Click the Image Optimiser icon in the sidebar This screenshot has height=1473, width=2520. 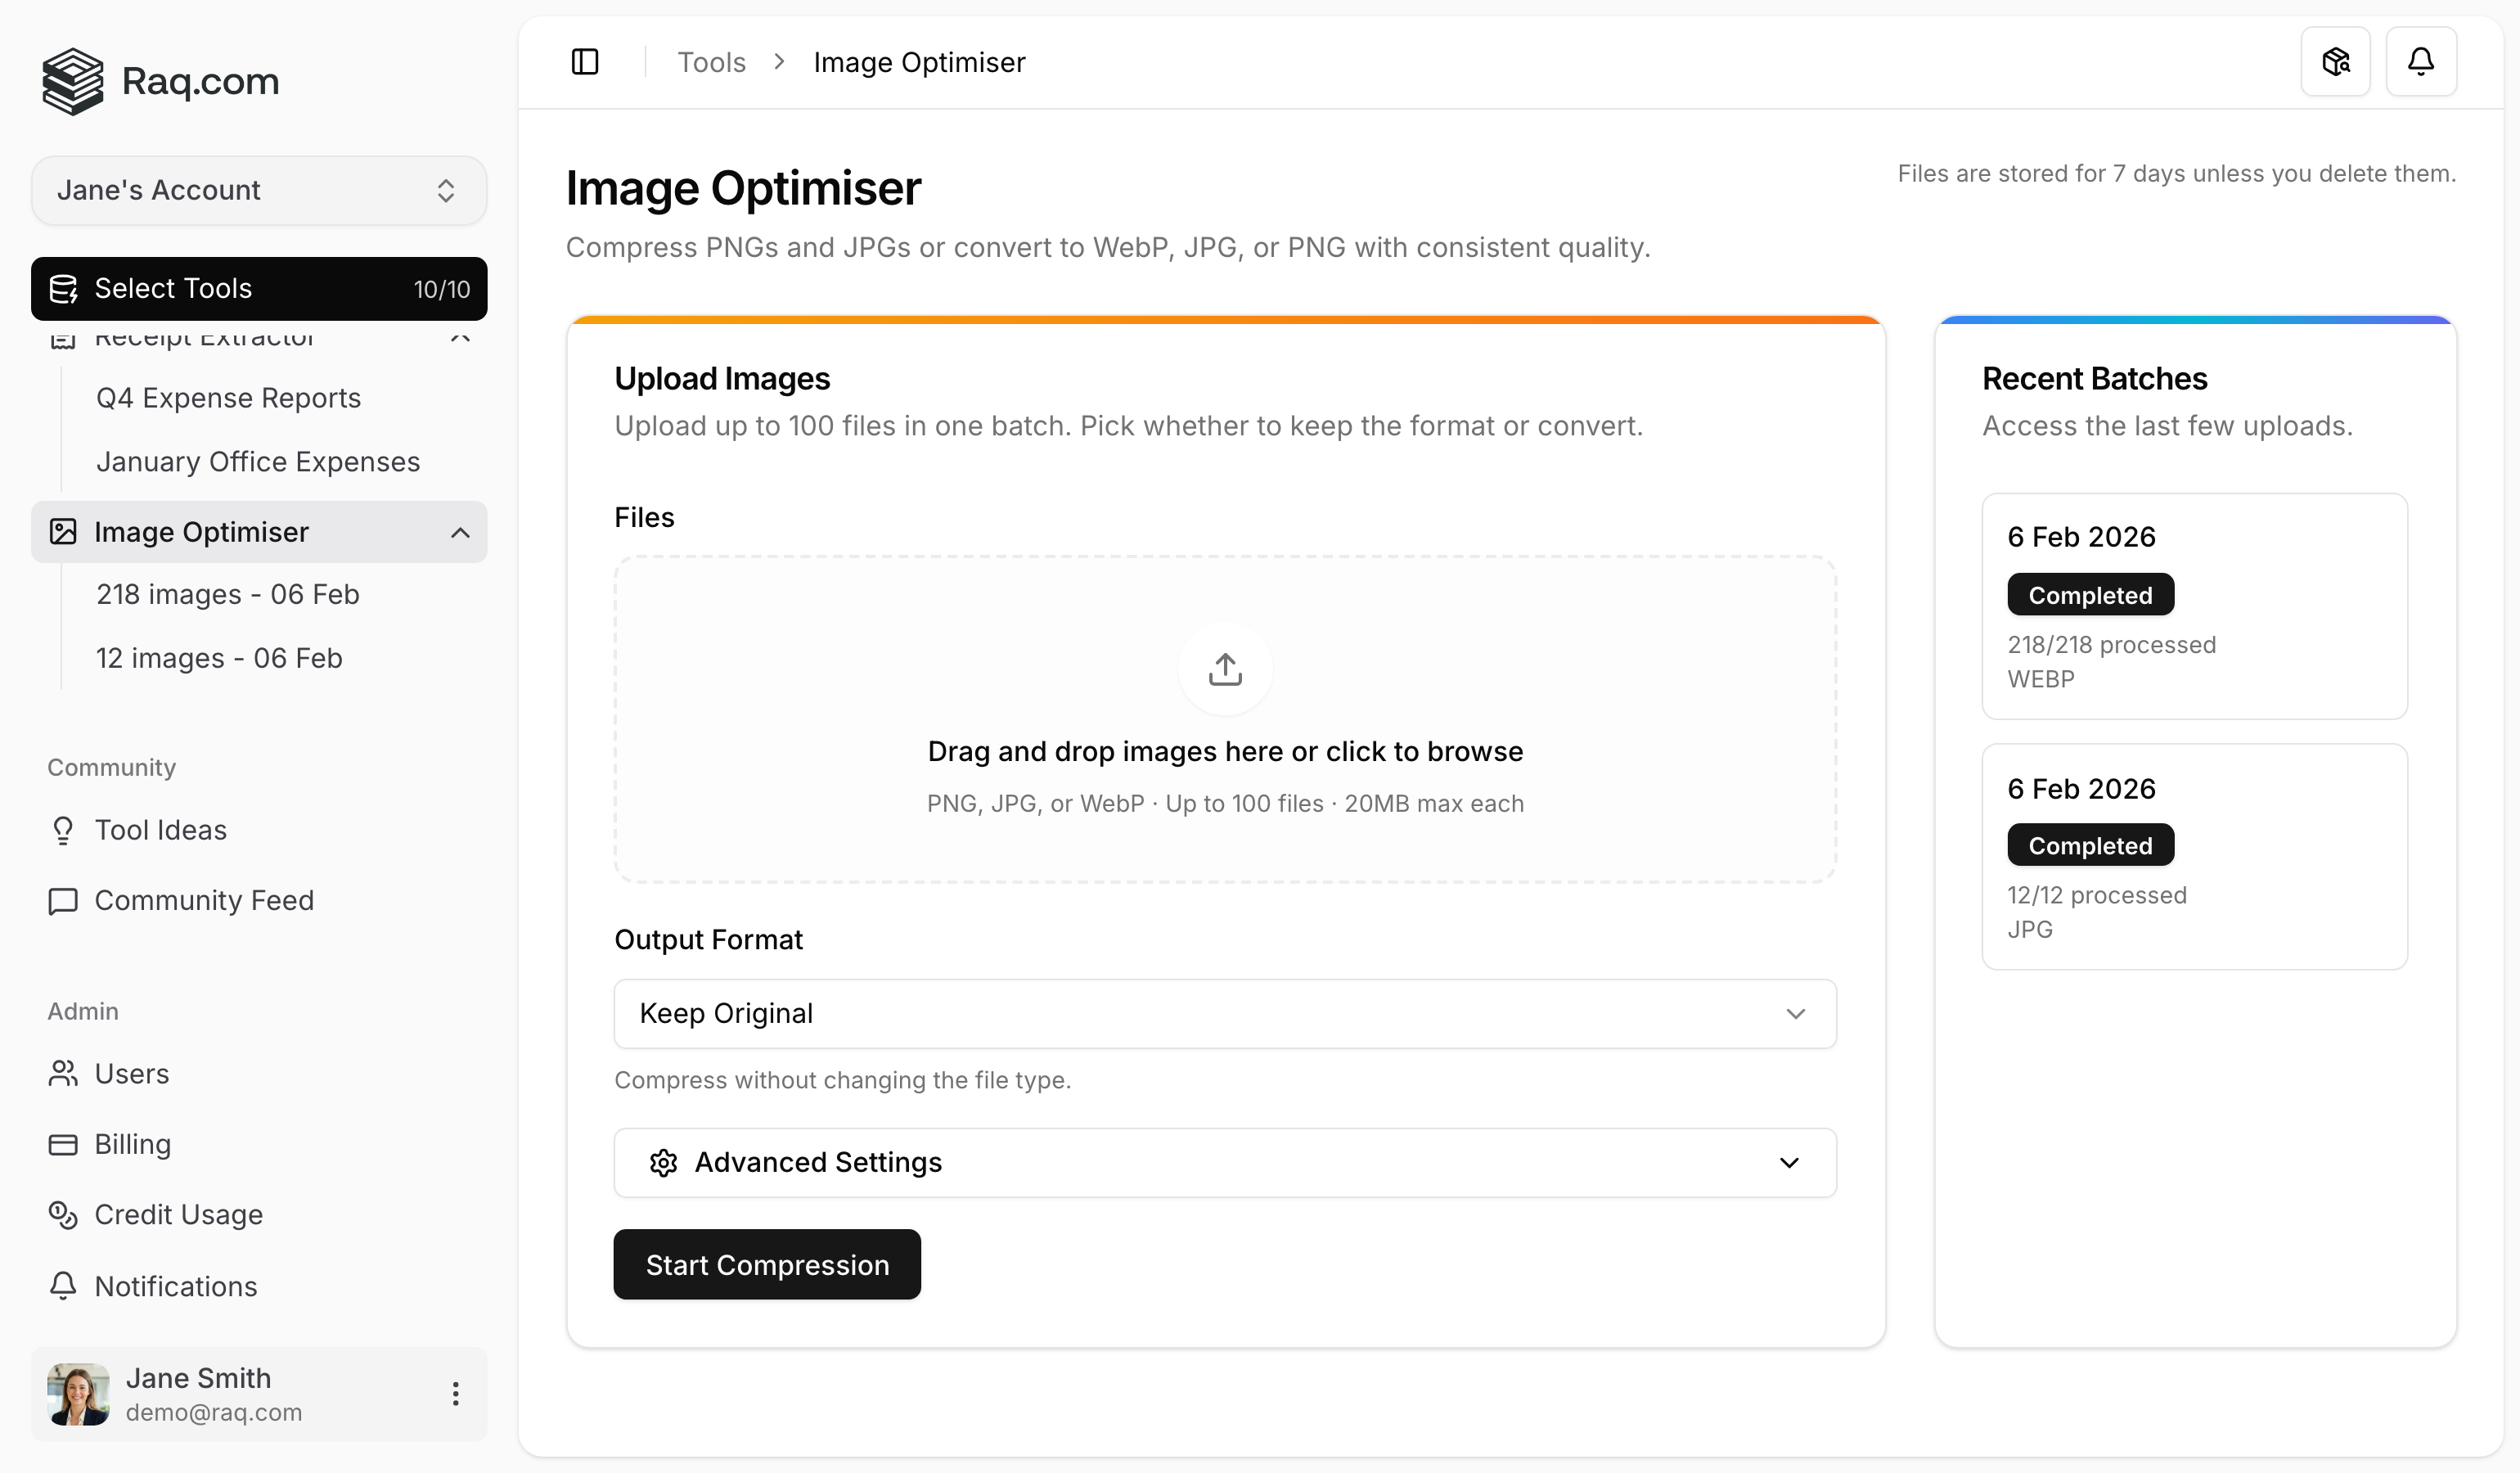click(64, 532)
